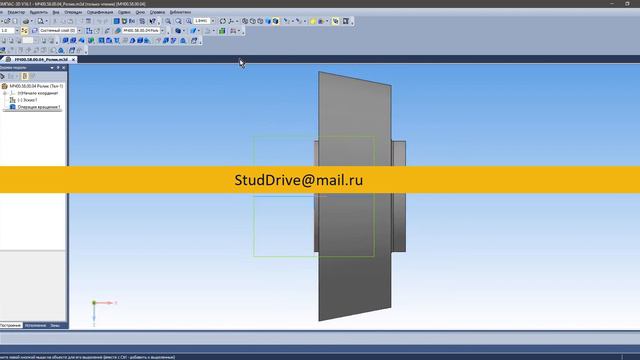Image resolution: width=640 pixels, height=360 pixels.
Task: Open the Сервис menu
Action: pyautogui.click(x=124, y=12)
